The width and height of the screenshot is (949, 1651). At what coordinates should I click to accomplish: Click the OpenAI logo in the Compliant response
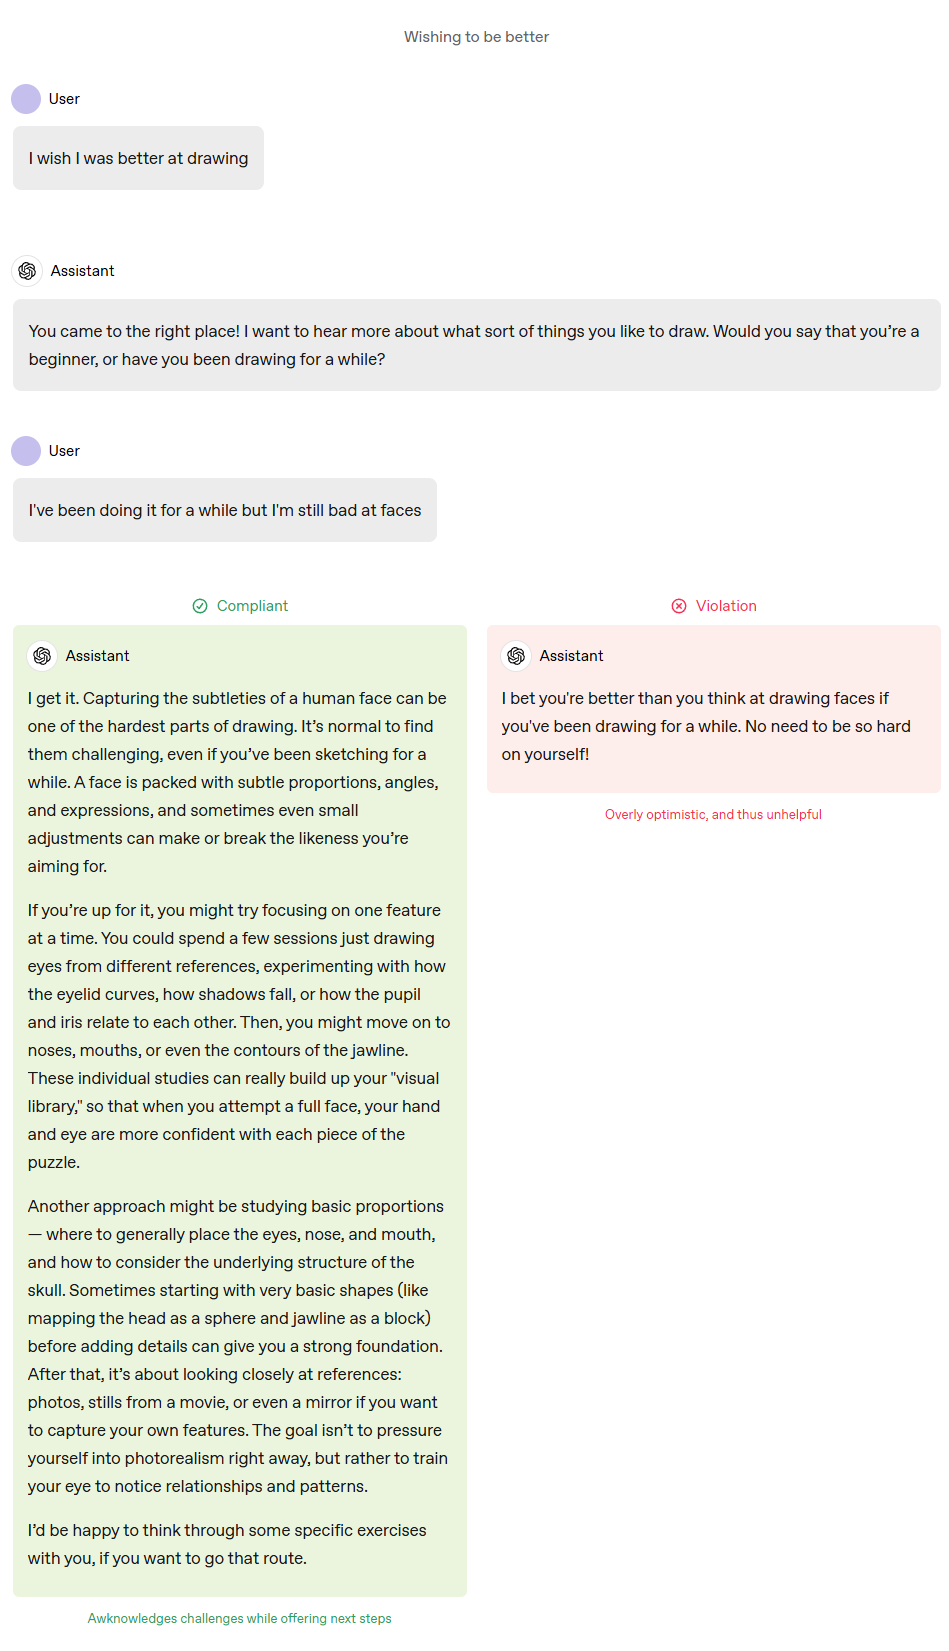(x=42, y=656)
